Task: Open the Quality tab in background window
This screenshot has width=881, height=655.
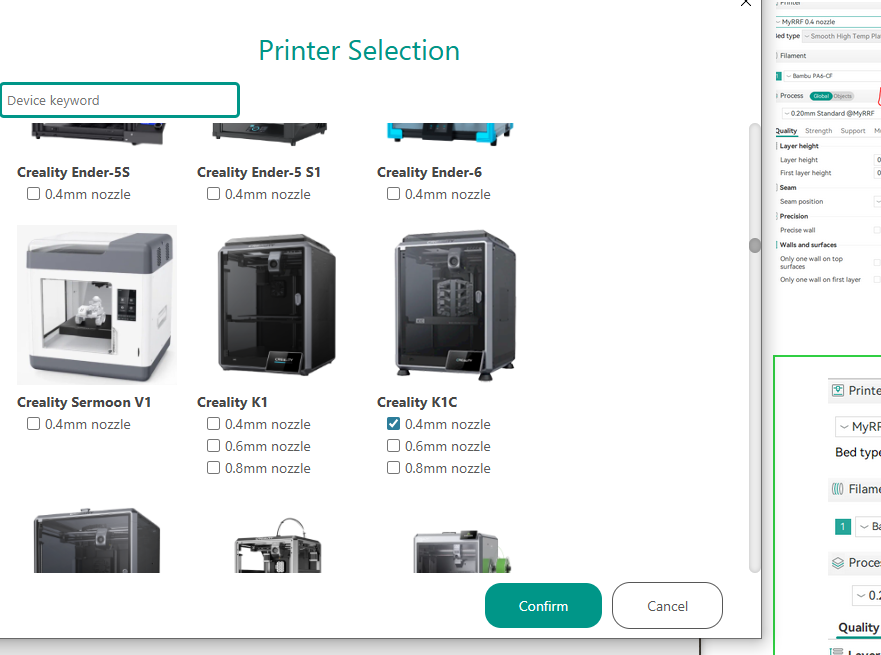Action: [x=786, y=131]
